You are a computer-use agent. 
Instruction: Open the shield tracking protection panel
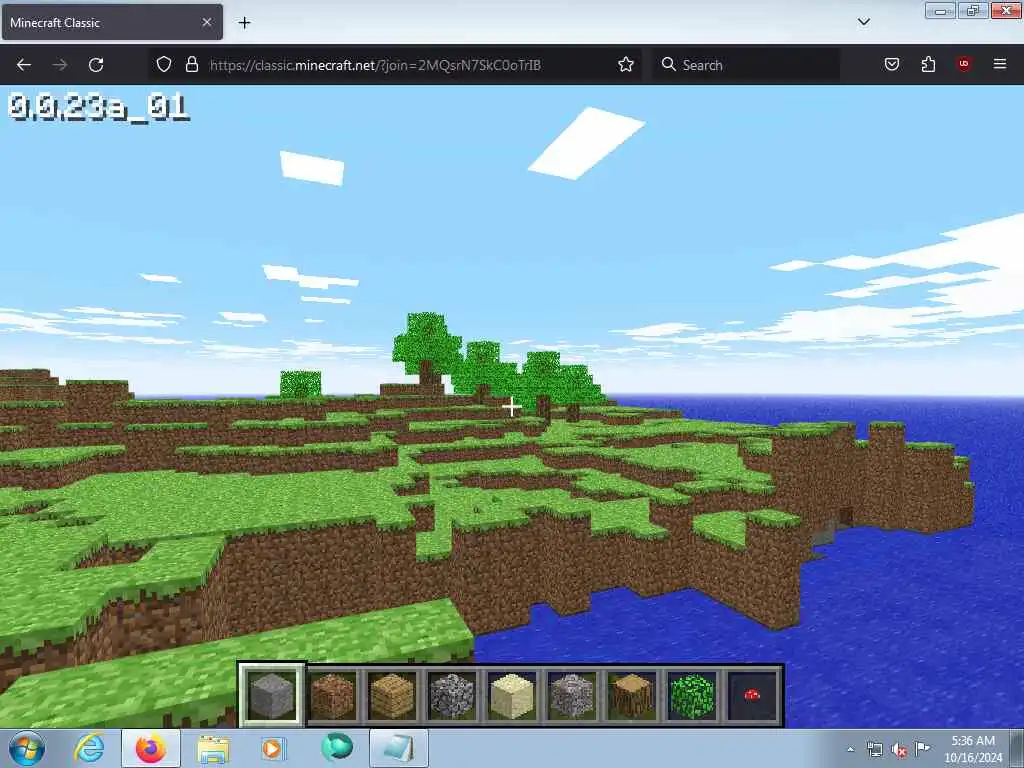(164, 65)
